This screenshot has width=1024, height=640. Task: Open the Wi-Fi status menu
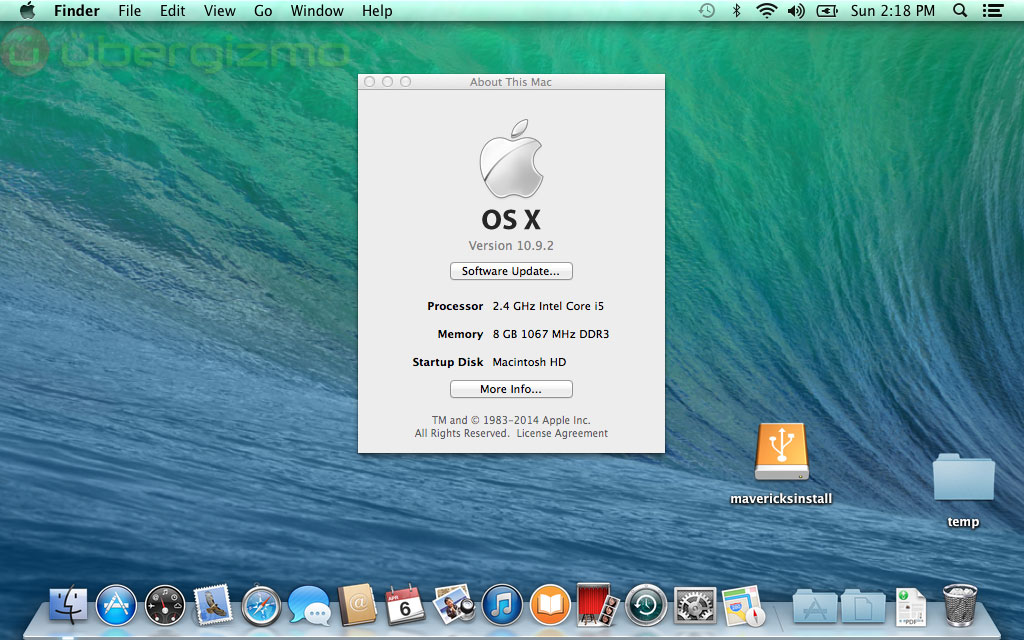coord(766,11)
